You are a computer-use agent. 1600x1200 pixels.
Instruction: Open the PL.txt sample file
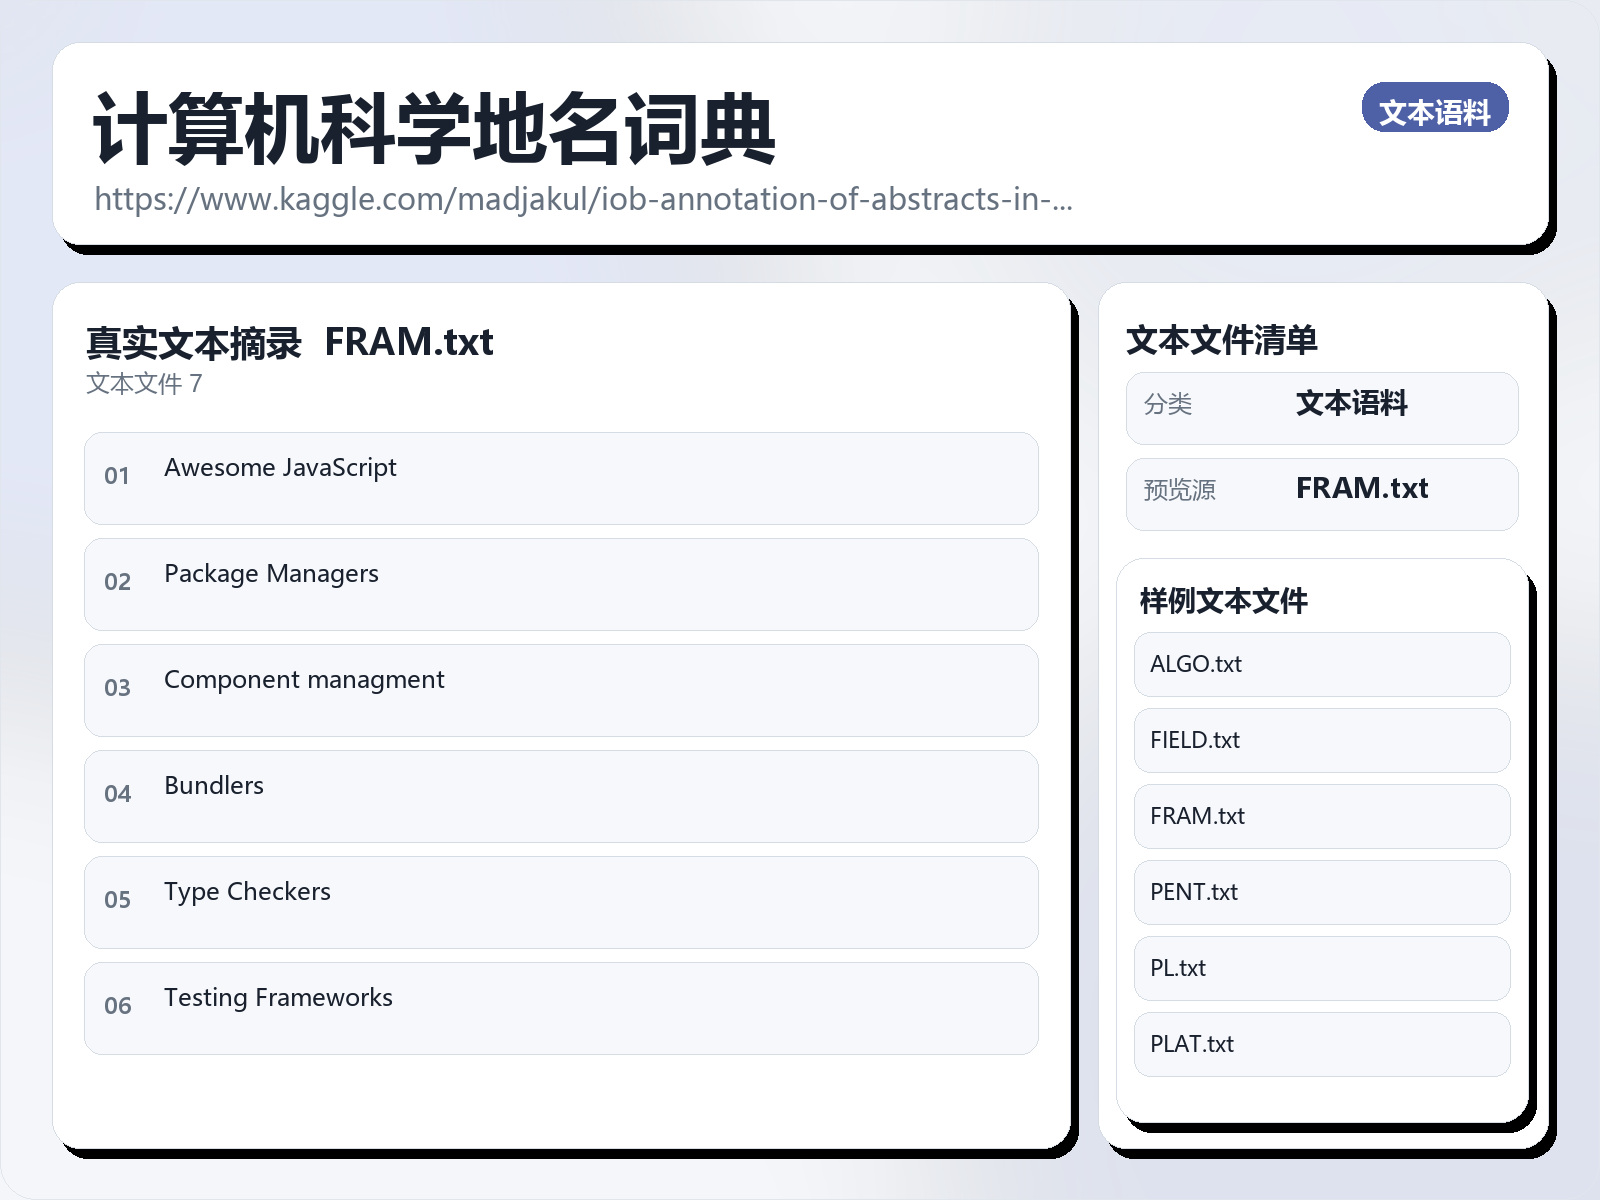coord(1320,968)
